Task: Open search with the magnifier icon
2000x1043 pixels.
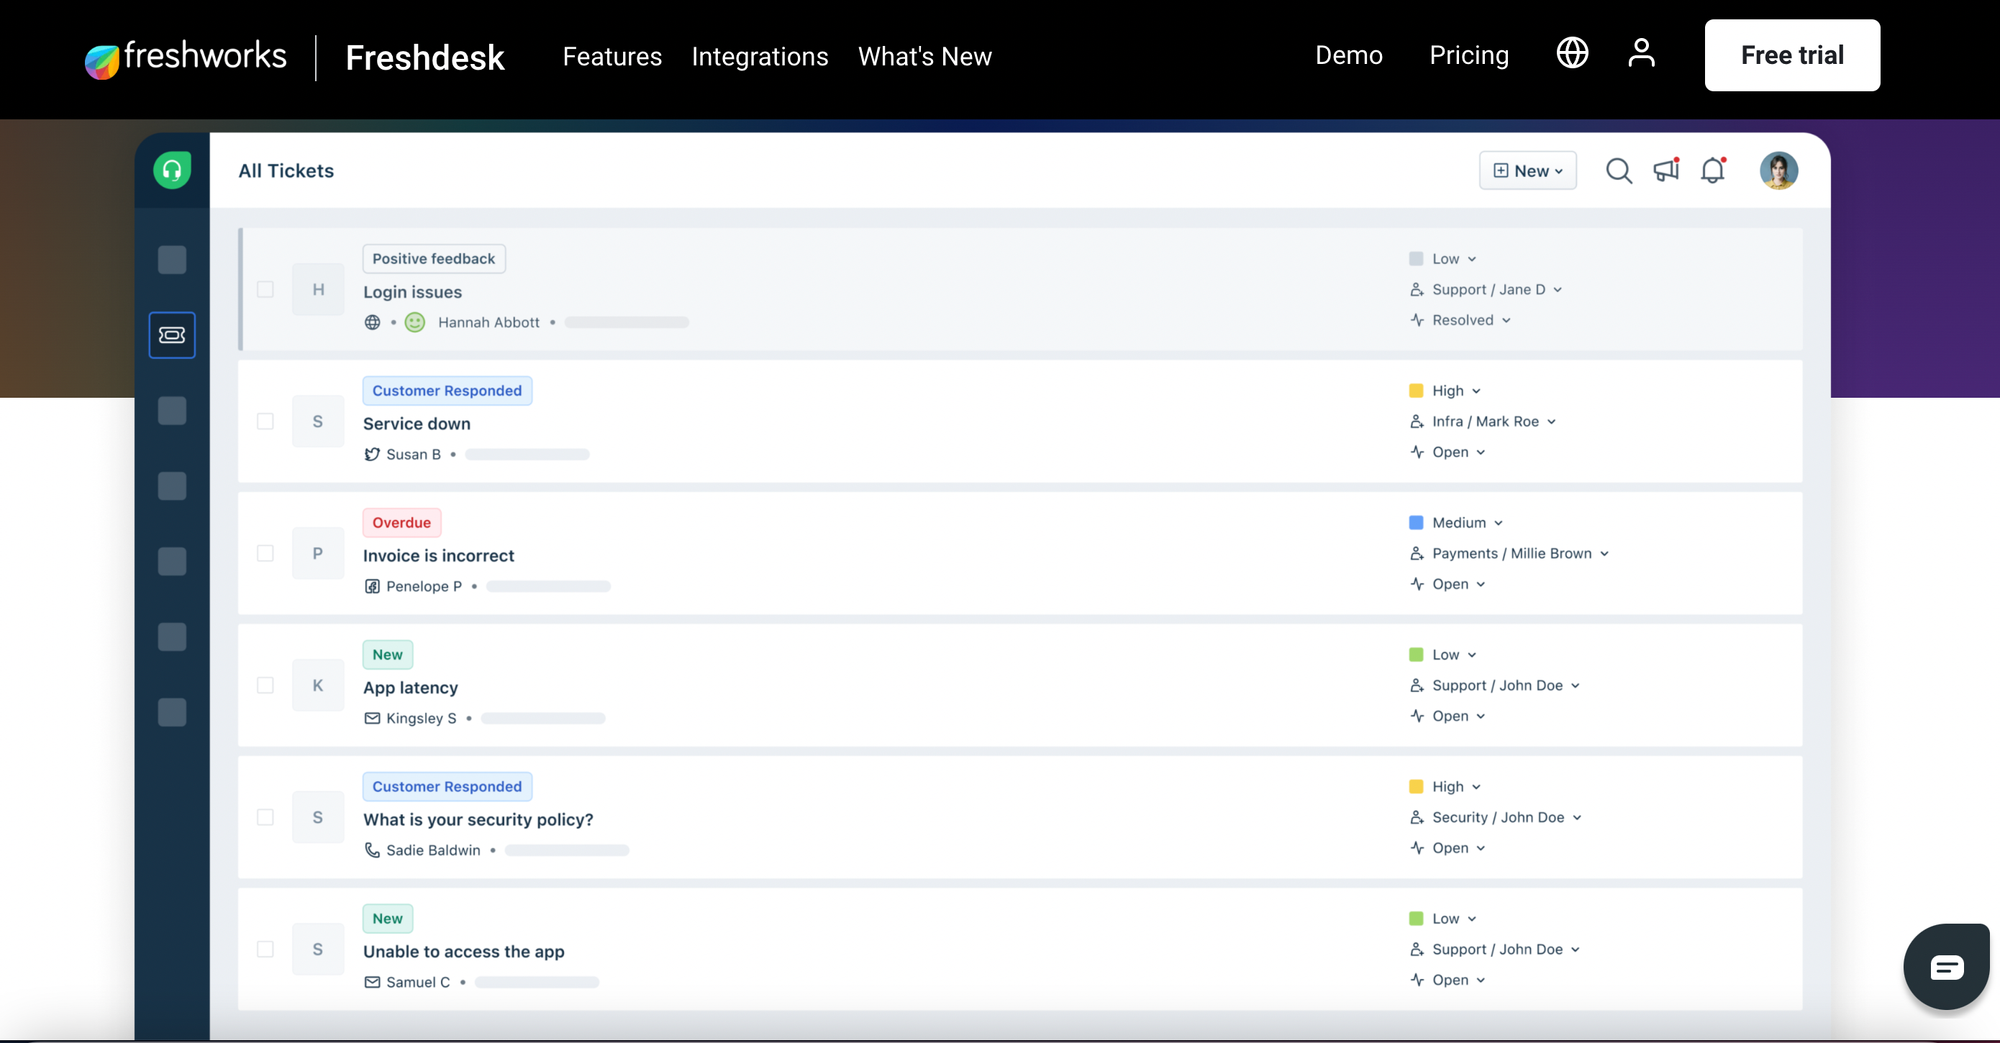Action: (x=1619, y=170)
